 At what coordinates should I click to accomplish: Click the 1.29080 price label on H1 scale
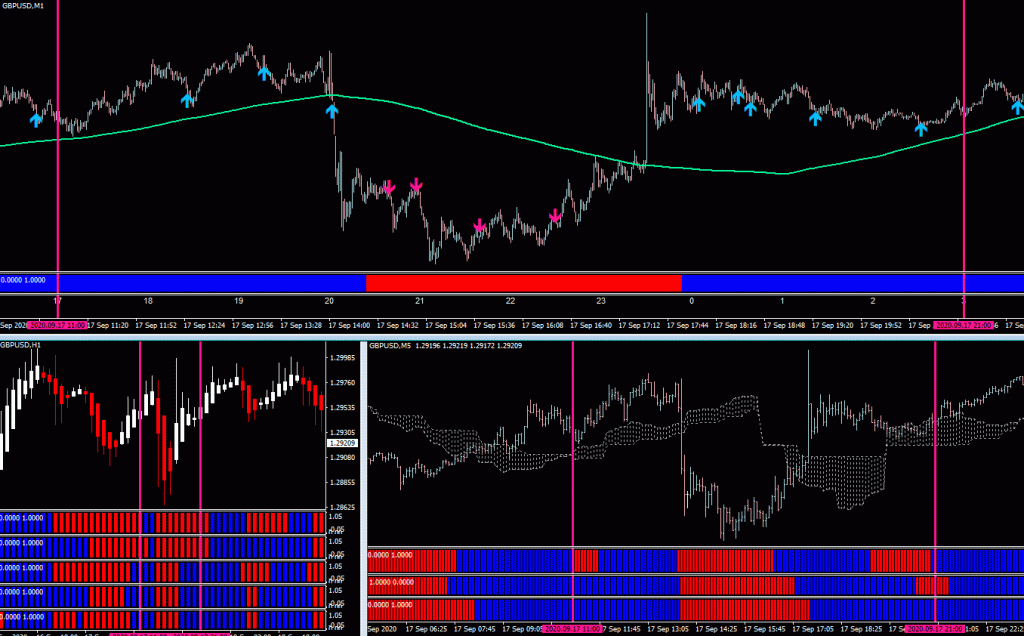click(343, 457)
